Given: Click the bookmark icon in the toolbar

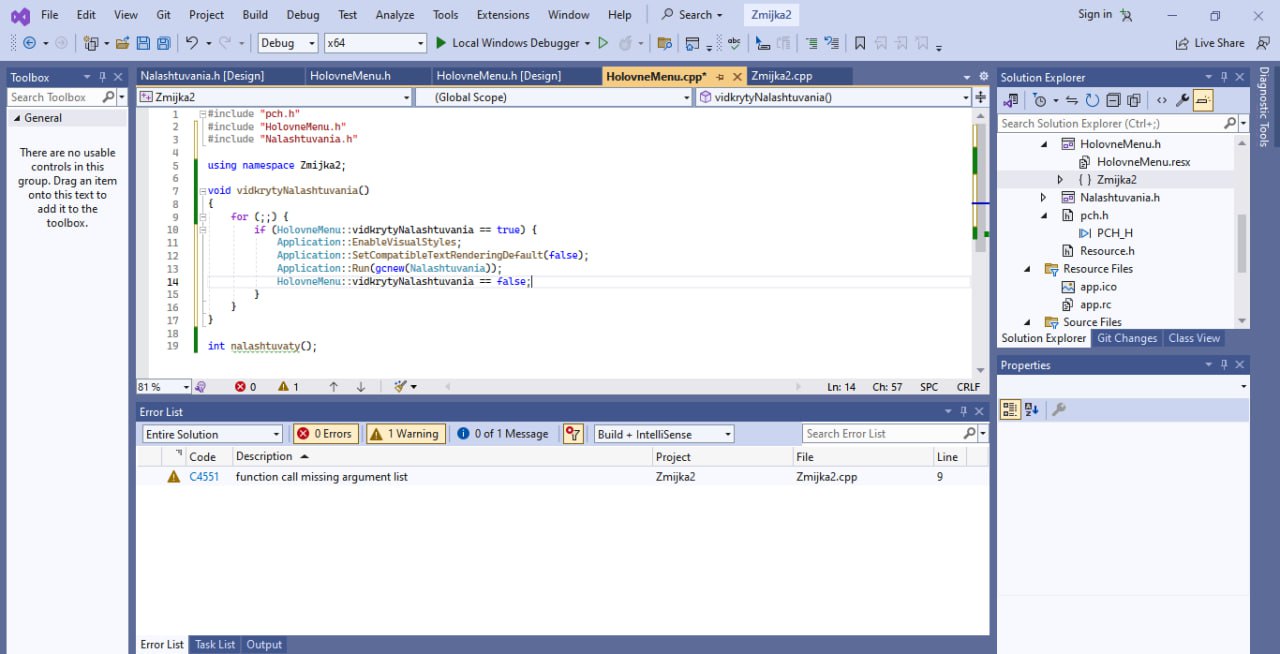Looking at the screenshot, I should tap(859, 43).
